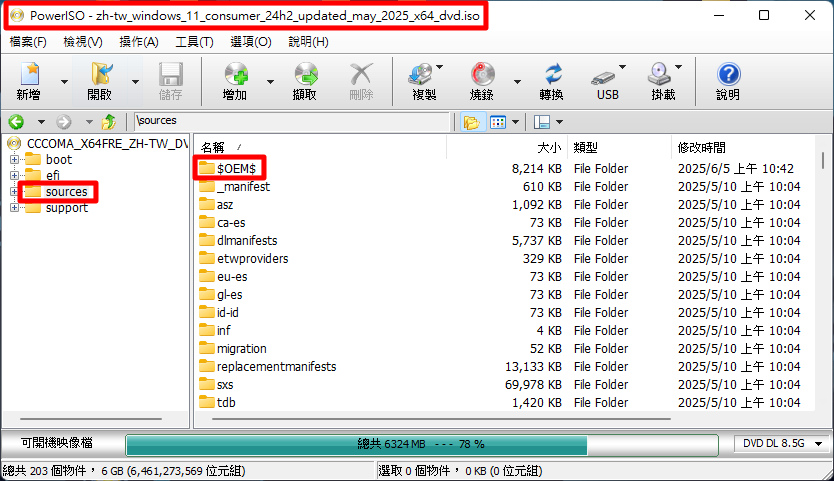Click the Extract (擷取) icon

[306, 74]
